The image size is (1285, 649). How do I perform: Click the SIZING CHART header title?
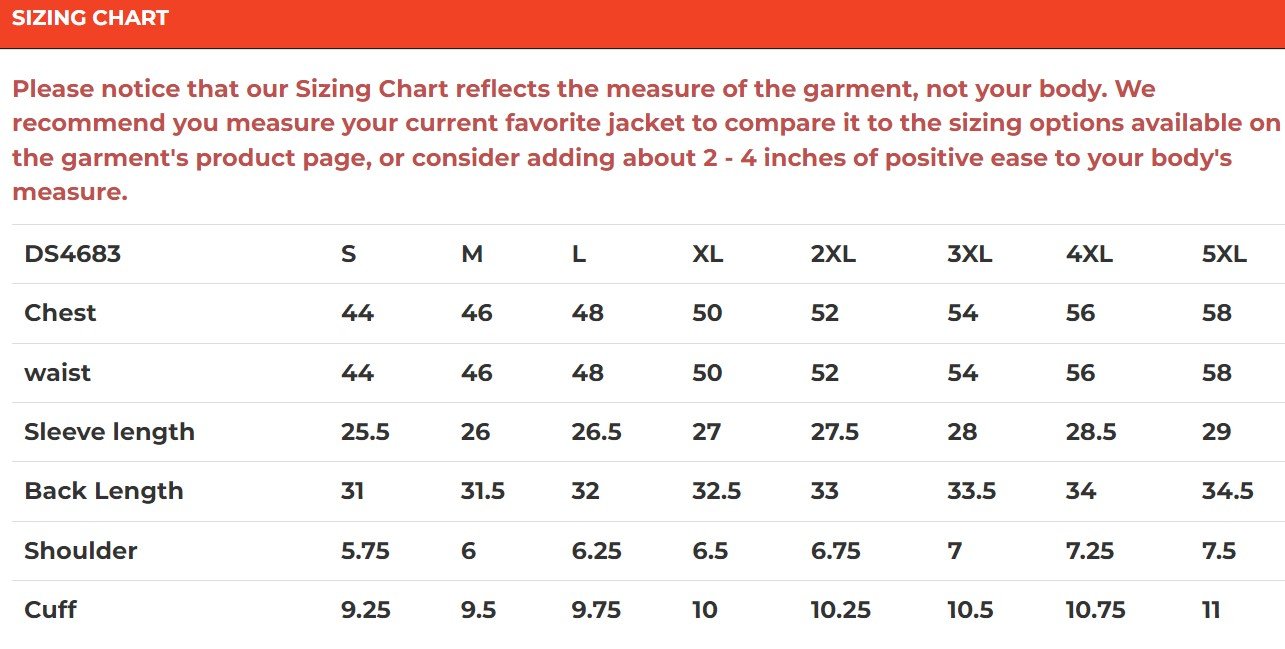pos(90,18)
